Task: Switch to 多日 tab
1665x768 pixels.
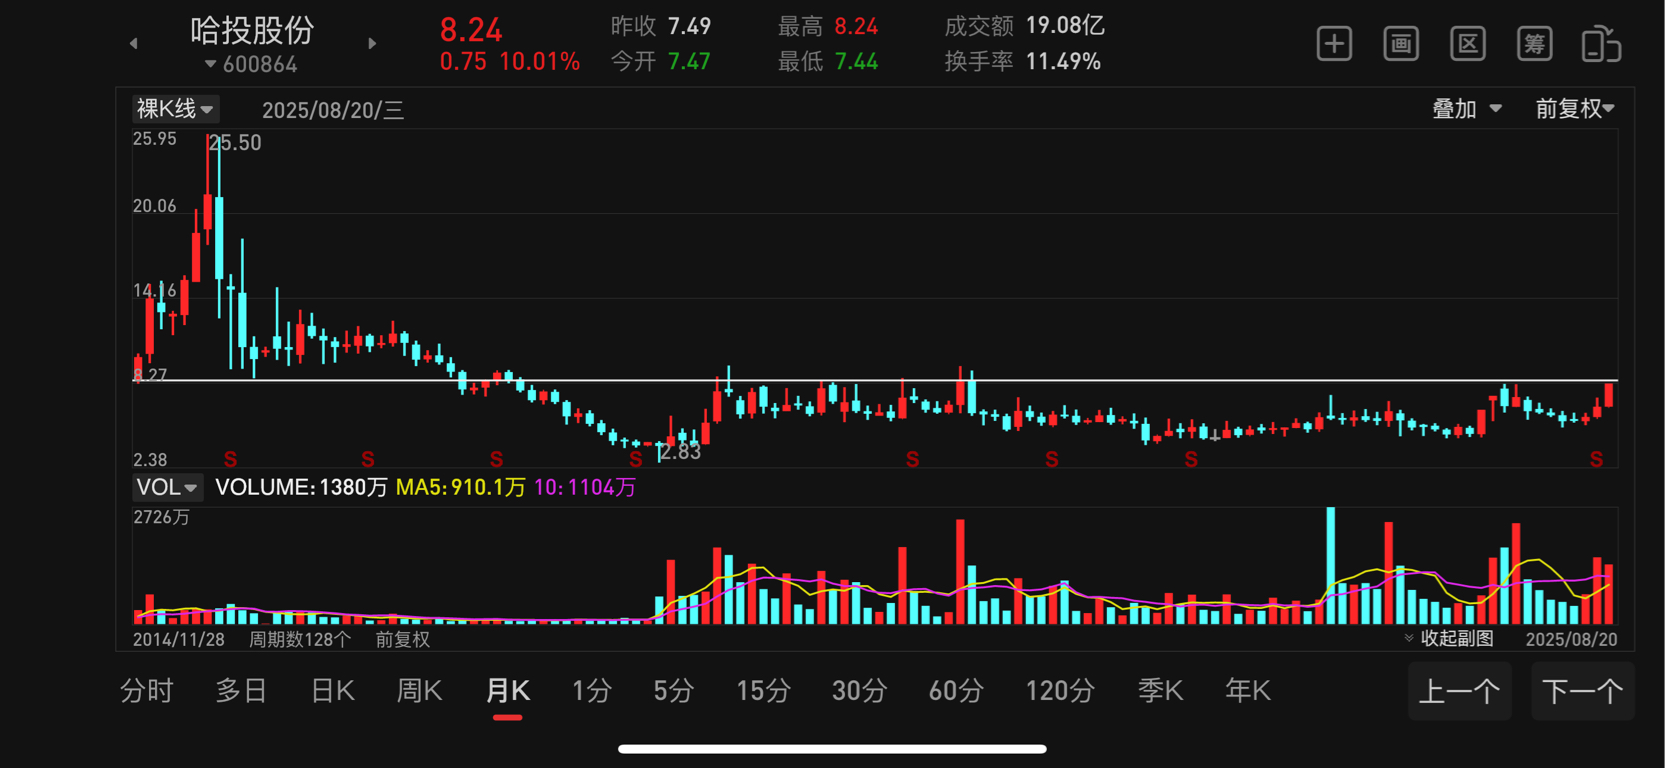Action: [242, 691]
